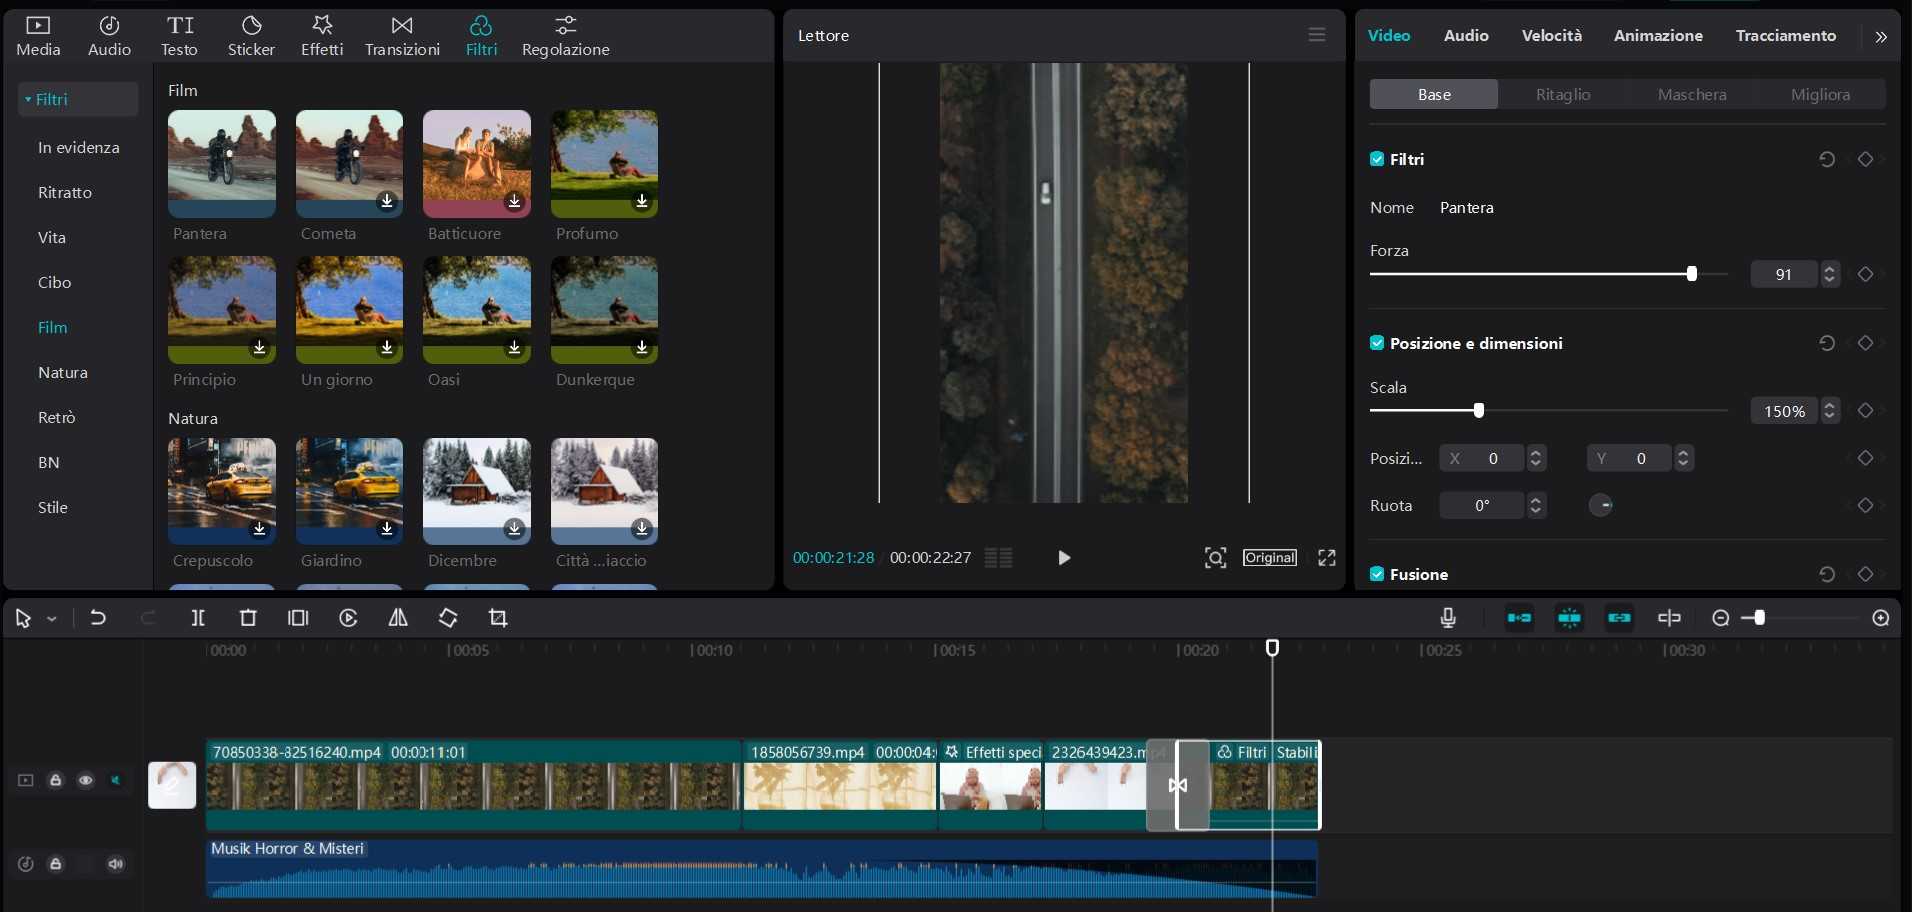Reset the Filtri settings
1912x912 pixels.
point(1827,159)
